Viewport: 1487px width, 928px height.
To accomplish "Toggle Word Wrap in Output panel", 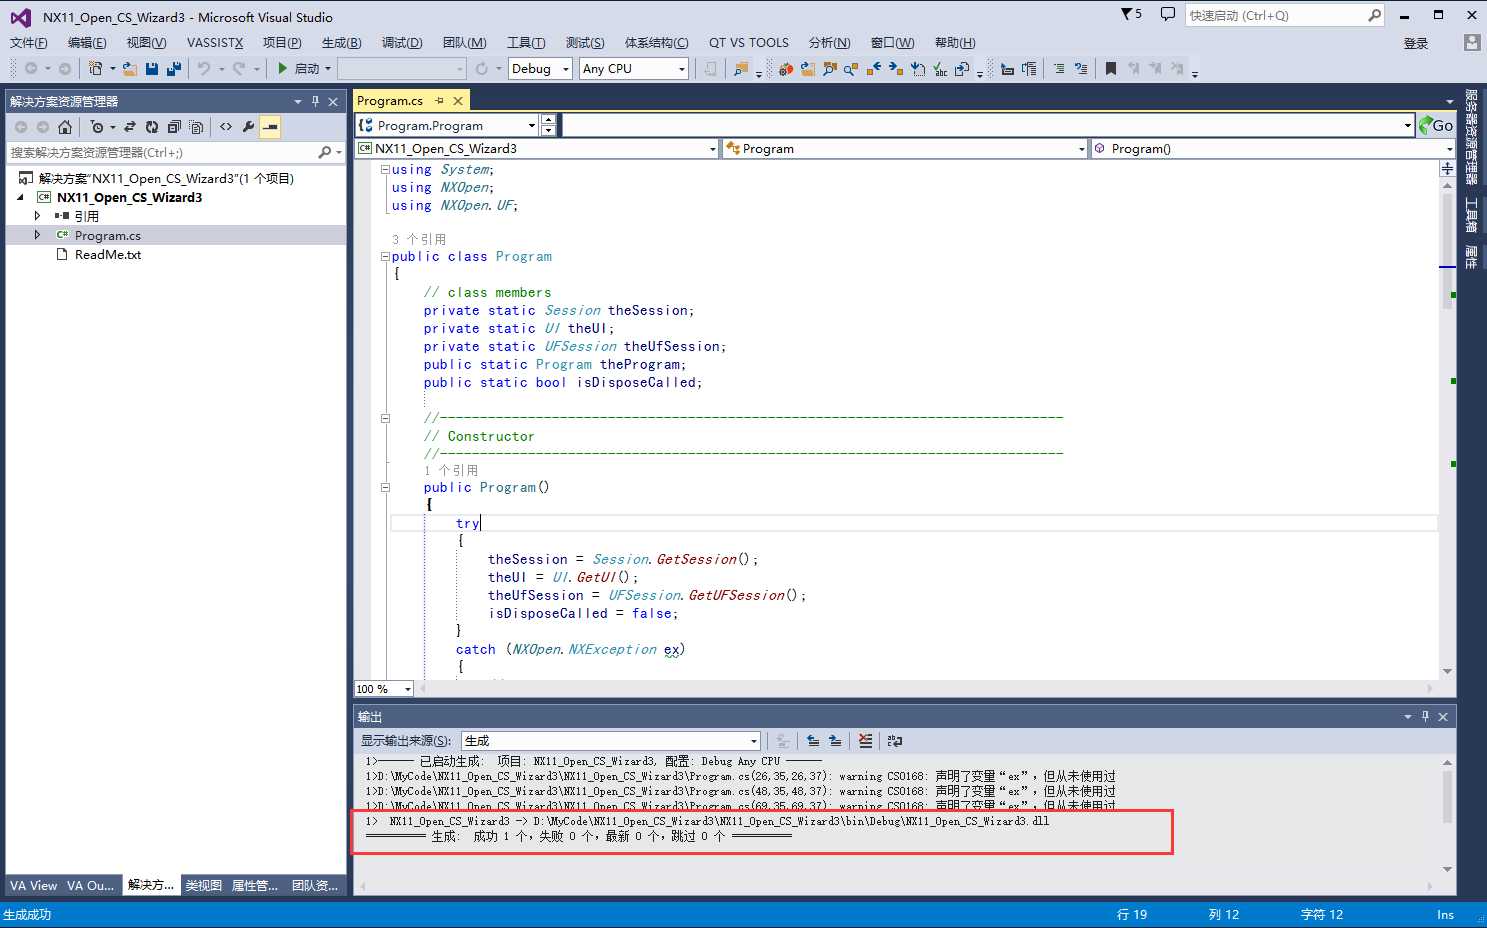I will tap(895, 741).
